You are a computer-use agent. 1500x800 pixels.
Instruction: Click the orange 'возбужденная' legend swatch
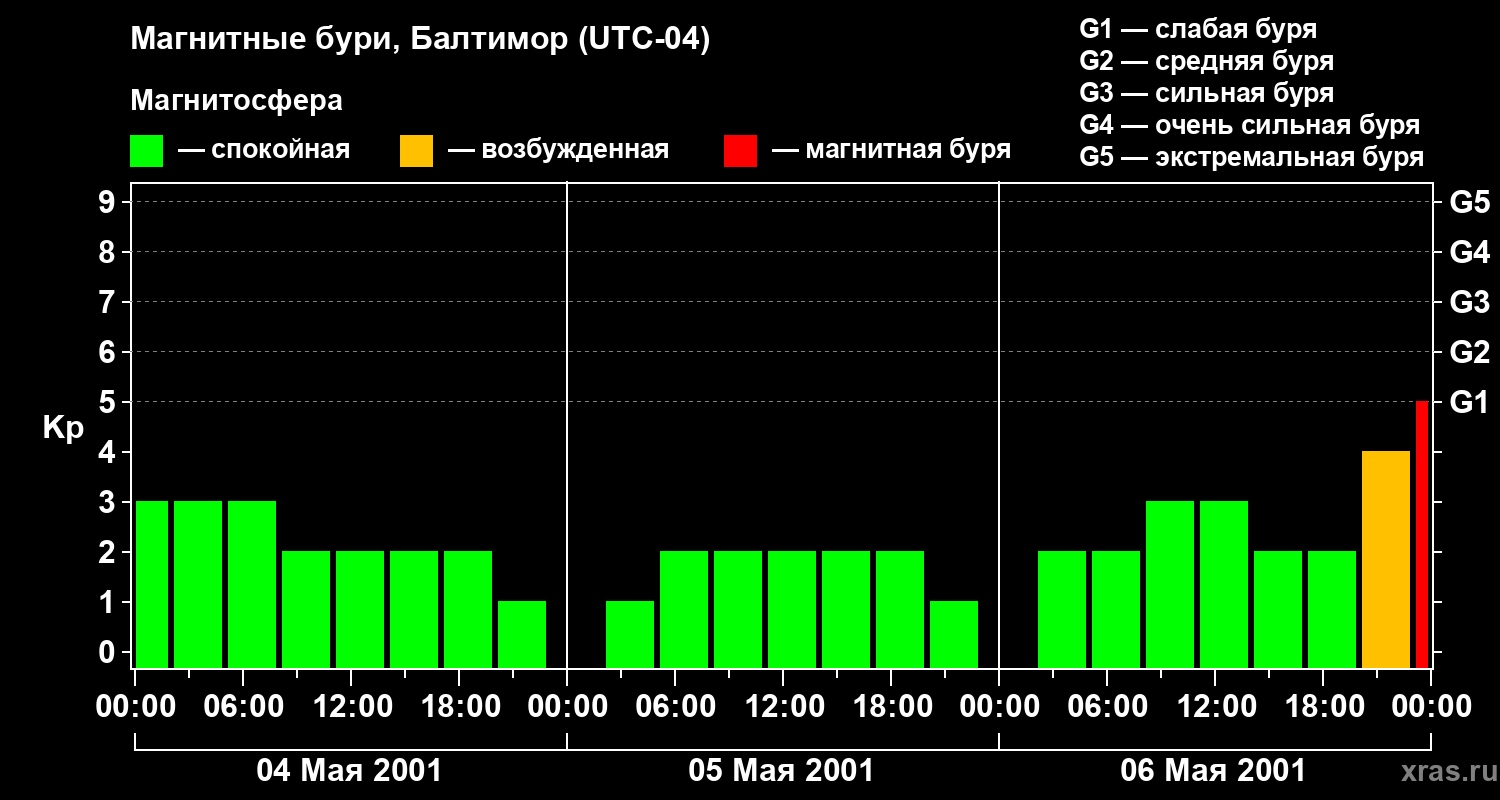(417, 151)
